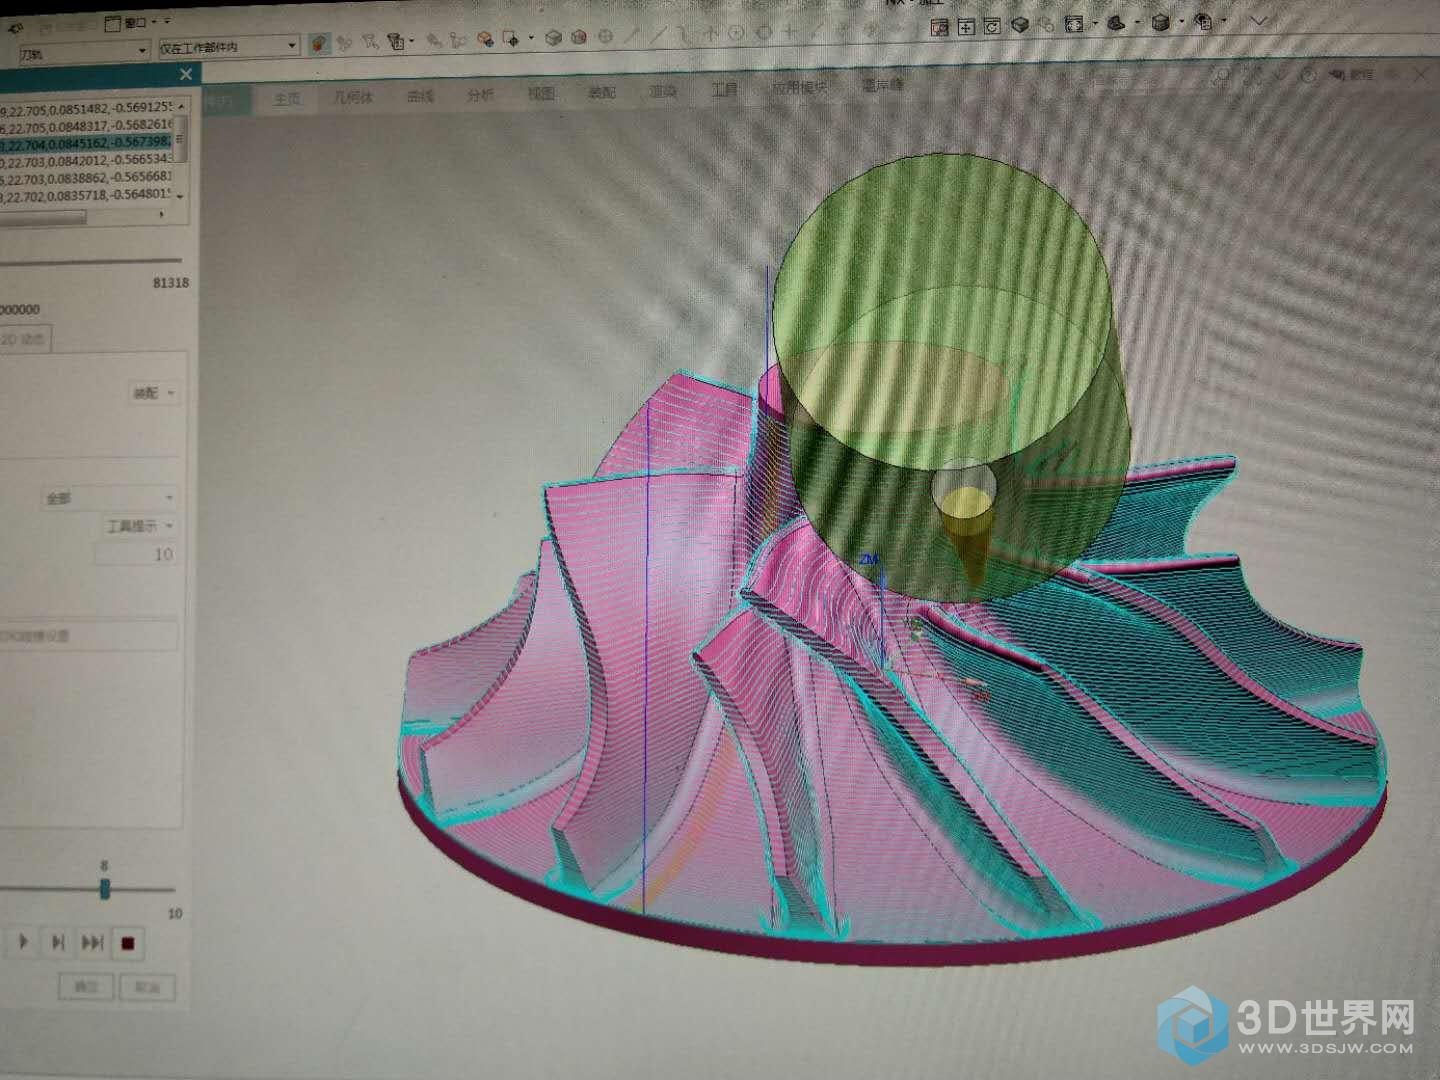The height and width of the screenshot is (1080, 1440).
Task: Click the pan view arrows icon
Action: click(966, 27)
